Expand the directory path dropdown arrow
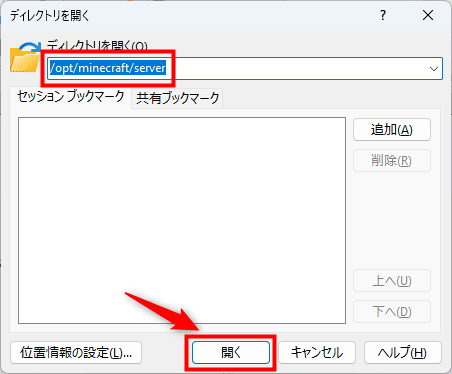This screenshot has height=374, width=452. point(434,69)
